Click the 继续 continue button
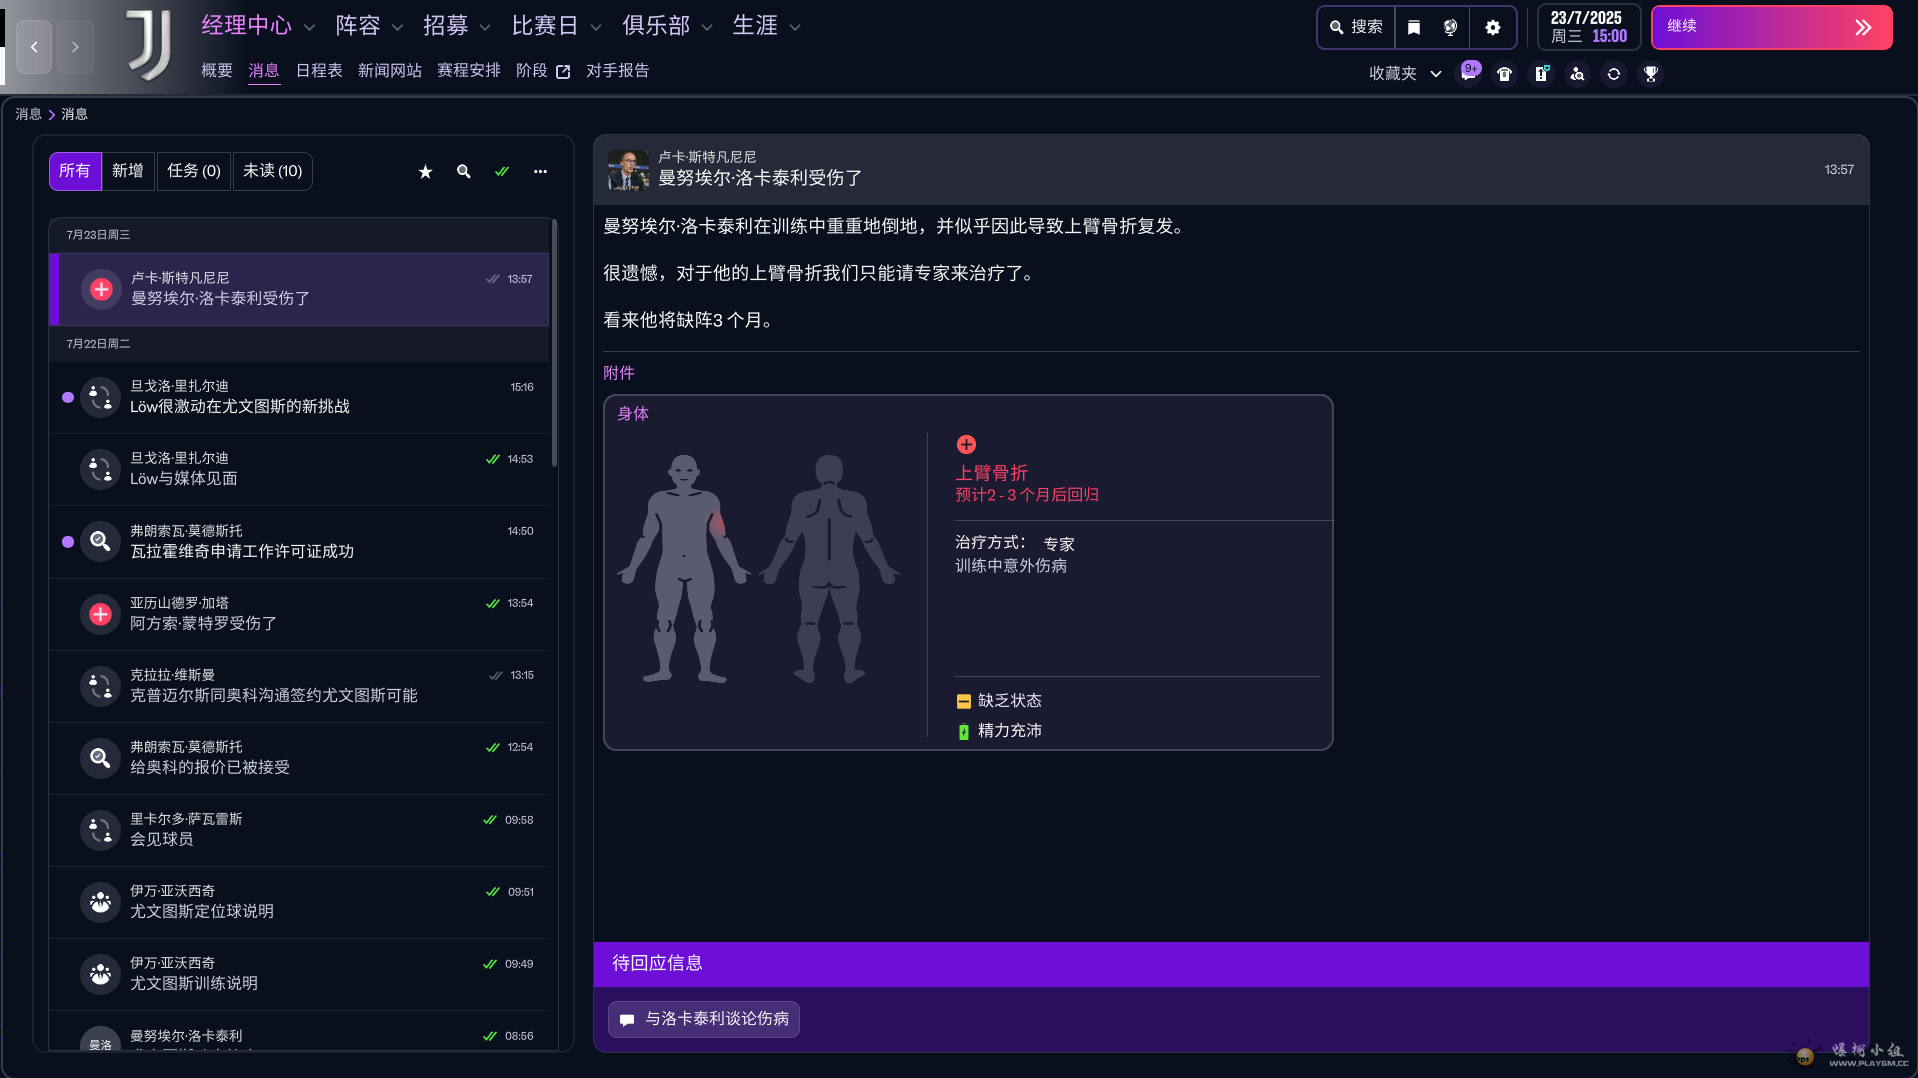This screenshot has width=1918, height=1078. click(1770, 28)
